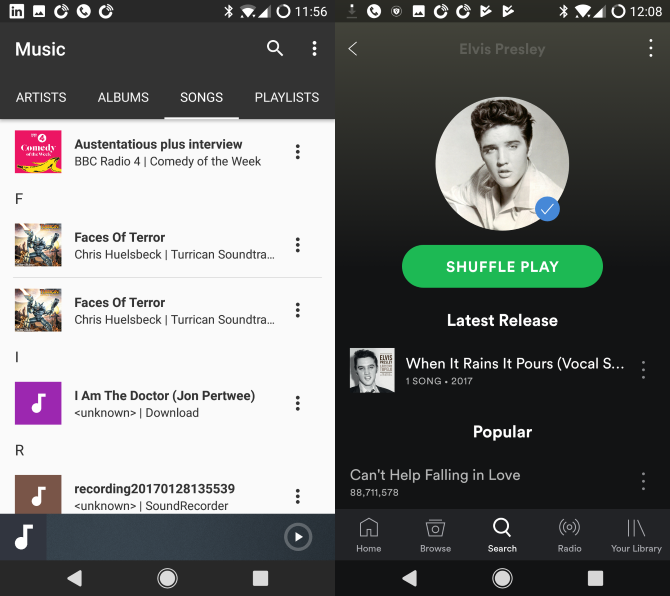Click the play button in now-playing bar
This screenshot has height=596, width=670.
tap(298, 537)
